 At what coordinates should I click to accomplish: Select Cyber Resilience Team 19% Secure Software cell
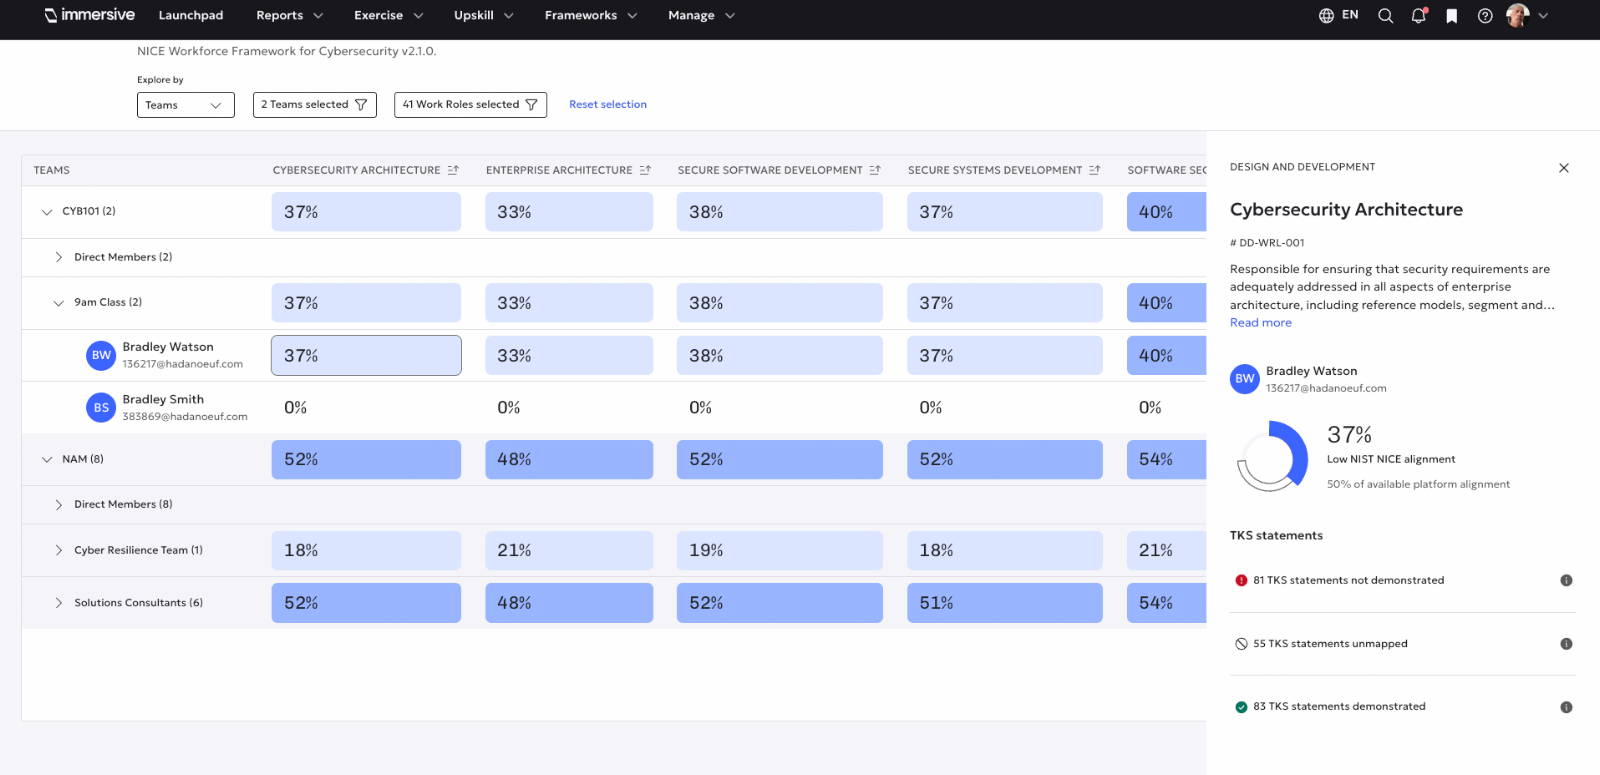[780, 550]
